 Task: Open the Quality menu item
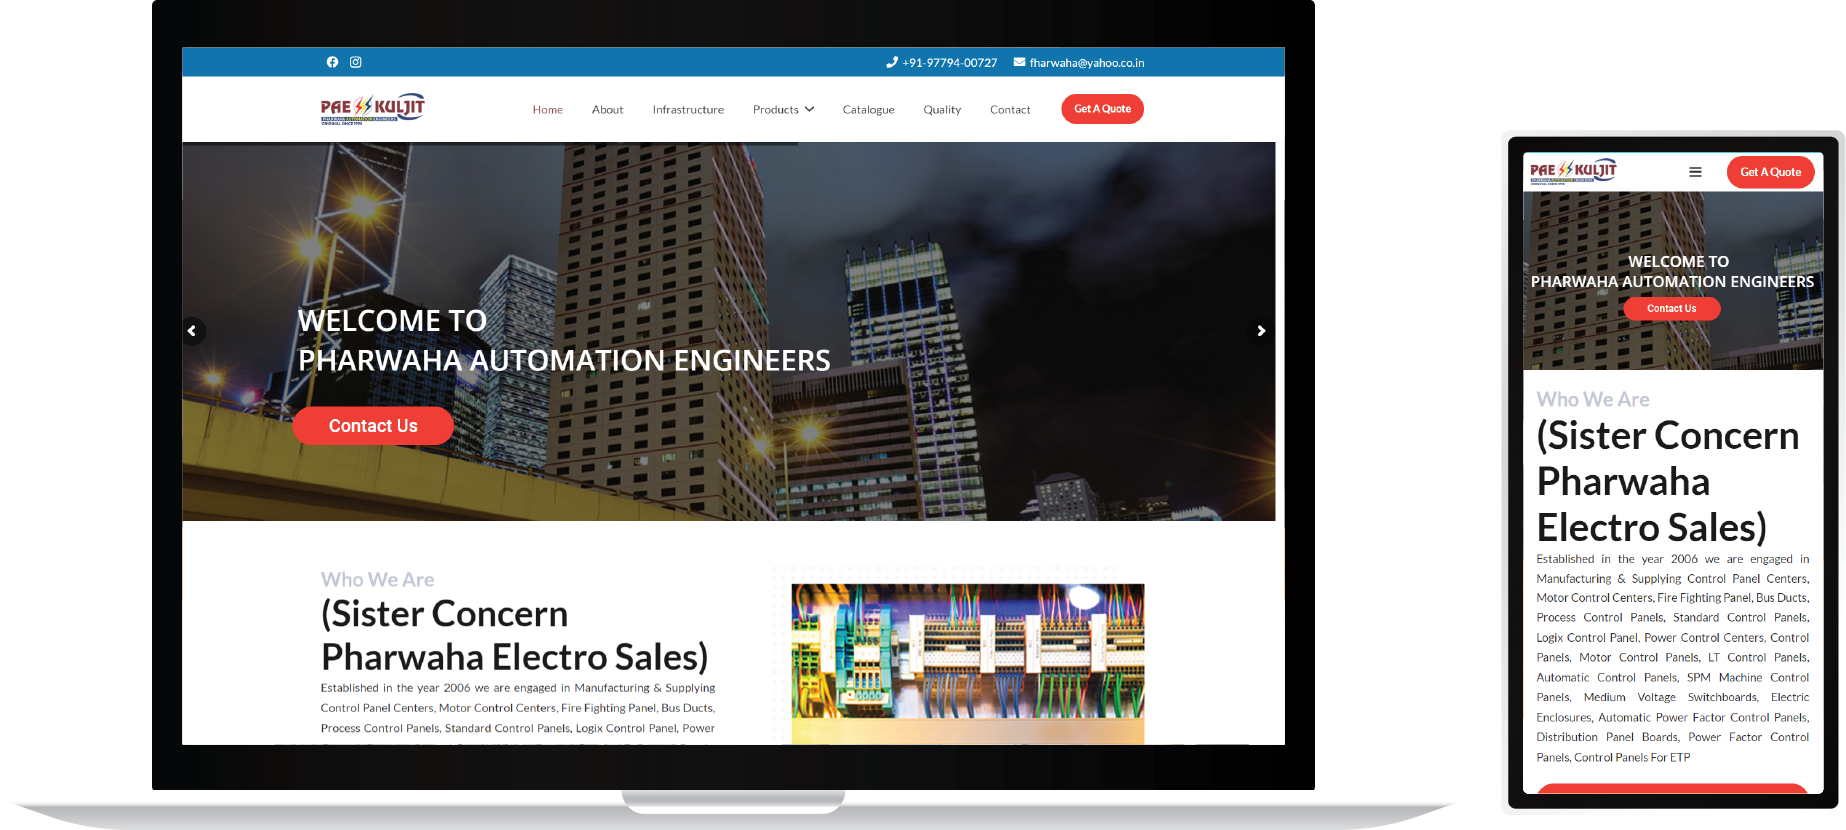[942, 110]
